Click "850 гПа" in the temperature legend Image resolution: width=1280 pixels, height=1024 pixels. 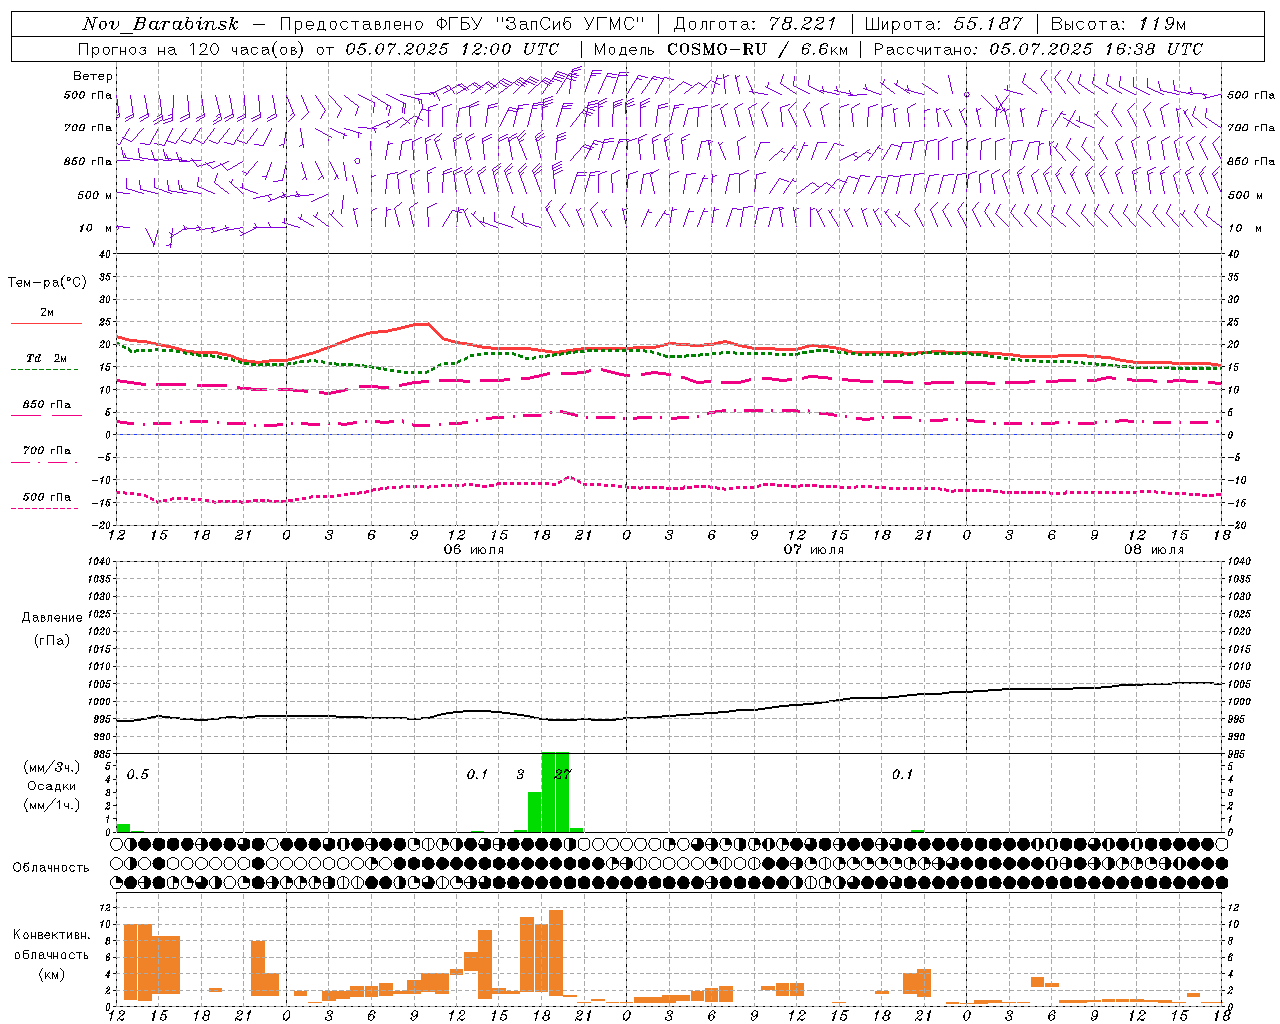[x=46, y=405]
